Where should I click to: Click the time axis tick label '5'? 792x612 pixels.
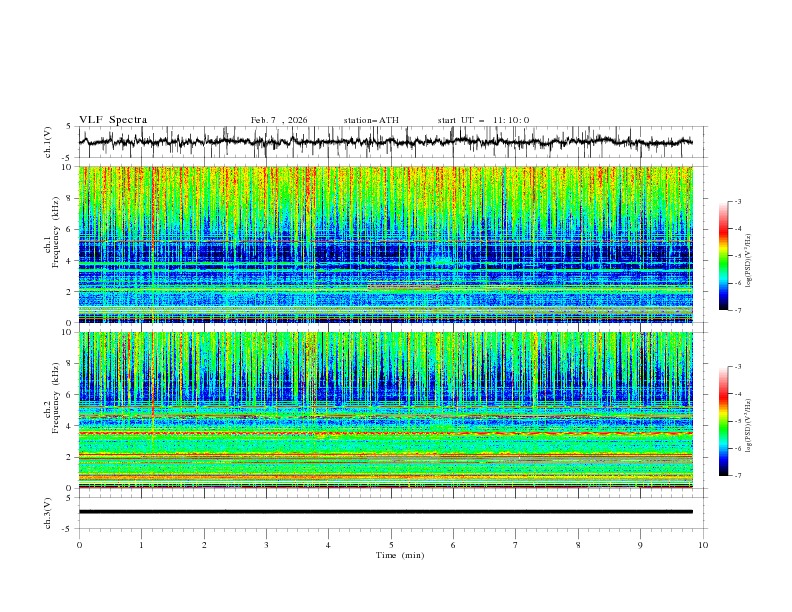coord(391,545)
